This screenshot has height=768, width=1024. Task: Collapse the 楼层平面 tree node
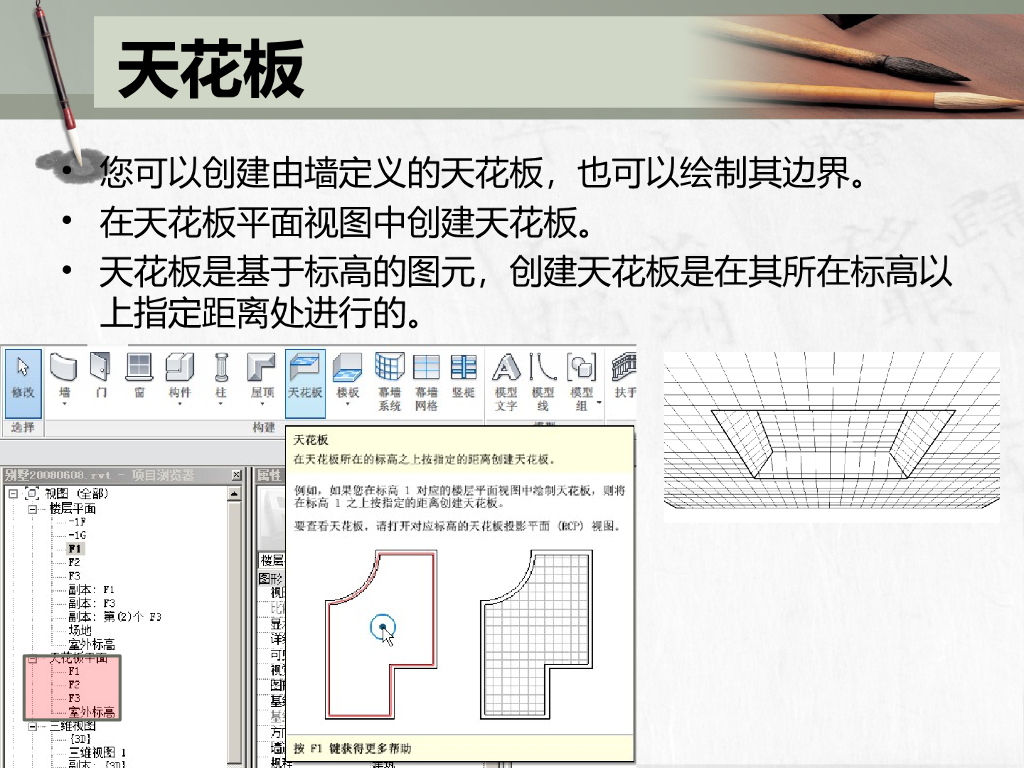[x=32, y=509]
